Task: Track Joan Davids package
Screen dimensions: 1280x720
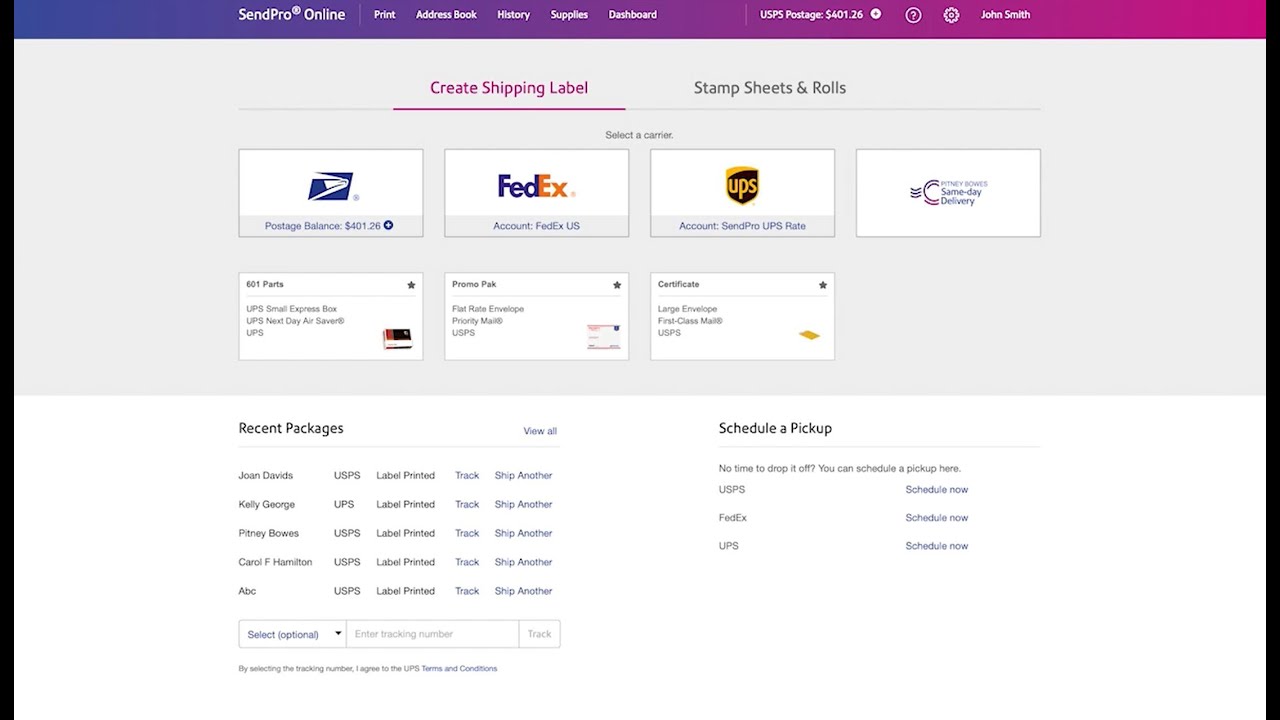Action: pyautogui.click(x=467, y=476)
